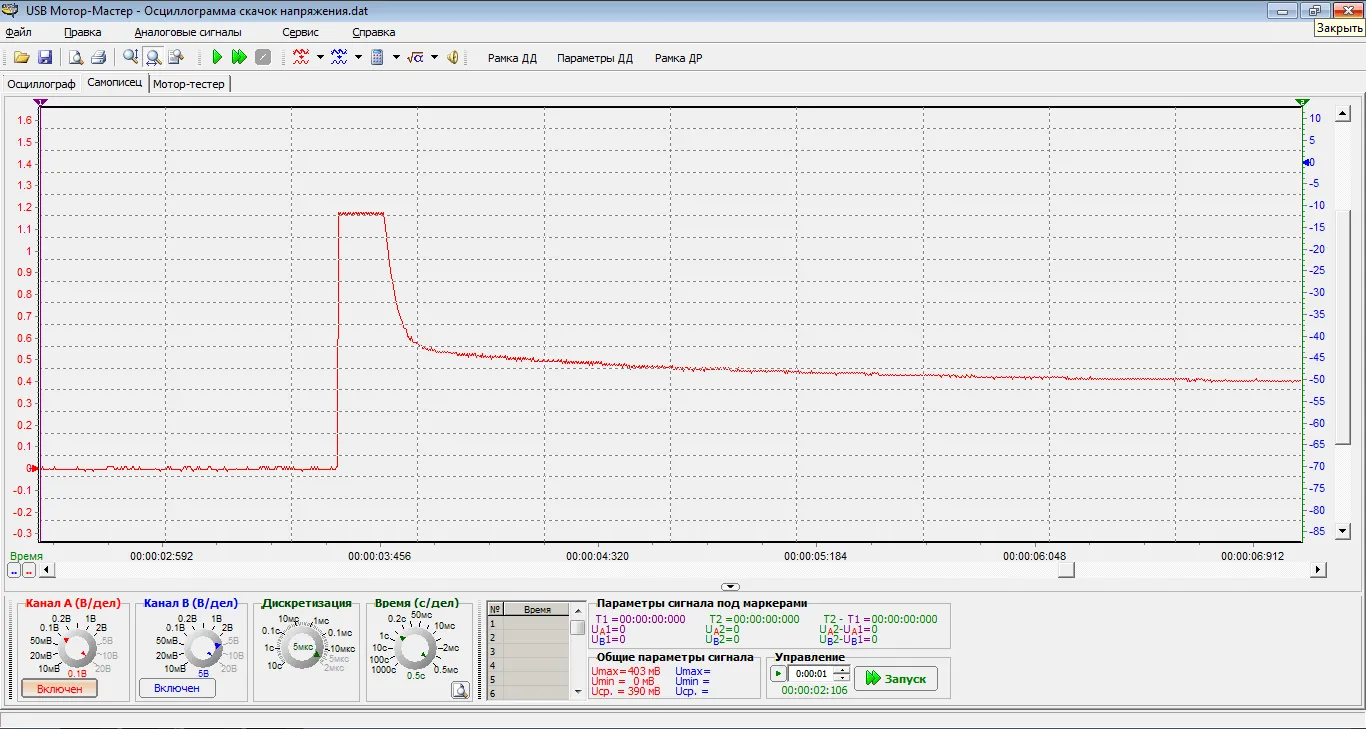Click the Запуск start button
Viewport: 1366px width, 729px height.
895,678
